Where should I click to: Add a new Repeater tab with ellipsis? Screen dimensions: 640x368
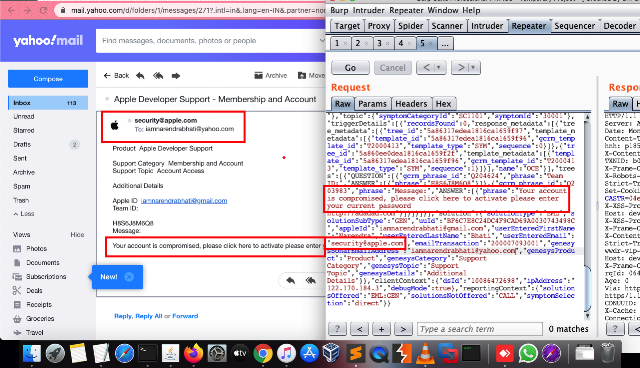pyautogui.click(x=445, y=43)
